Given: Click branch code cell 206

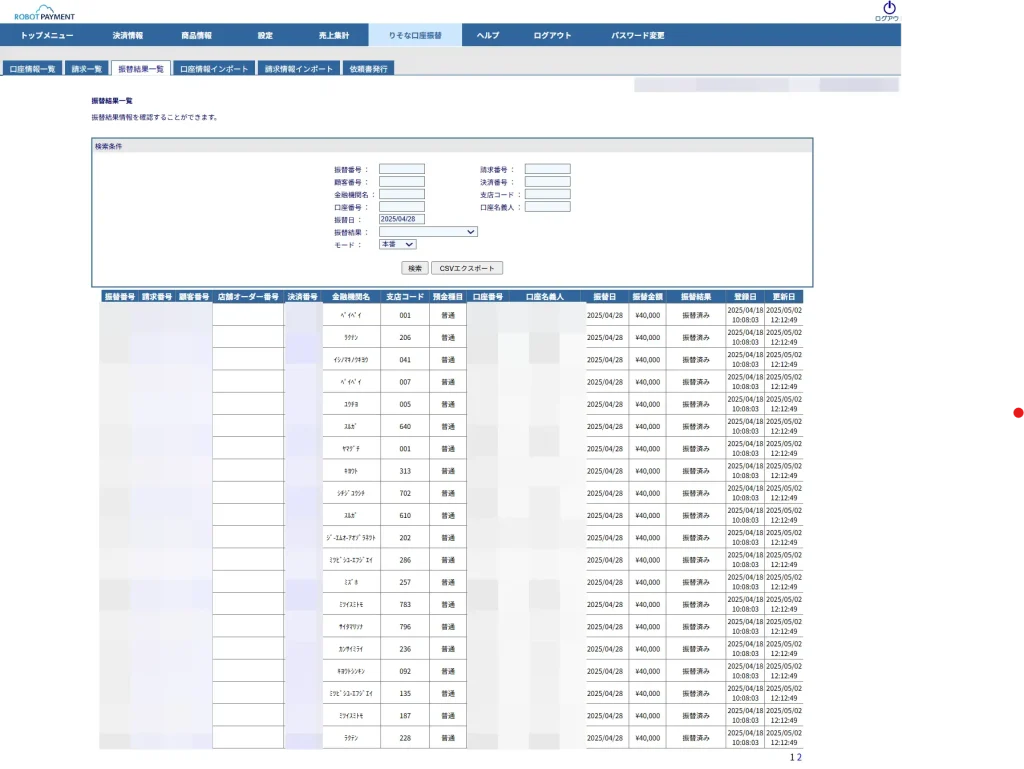Looking at the screenshot, I should click(406, 337).
